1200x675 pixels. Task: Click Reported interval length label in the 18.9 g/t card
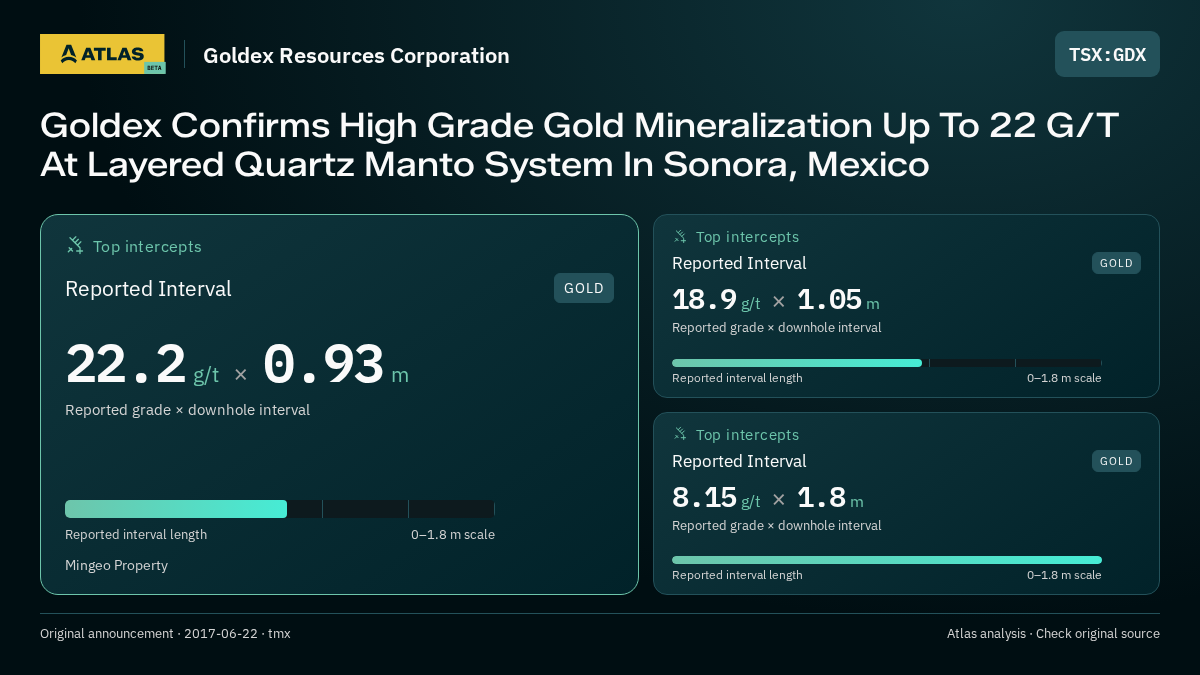coord(737,378)
